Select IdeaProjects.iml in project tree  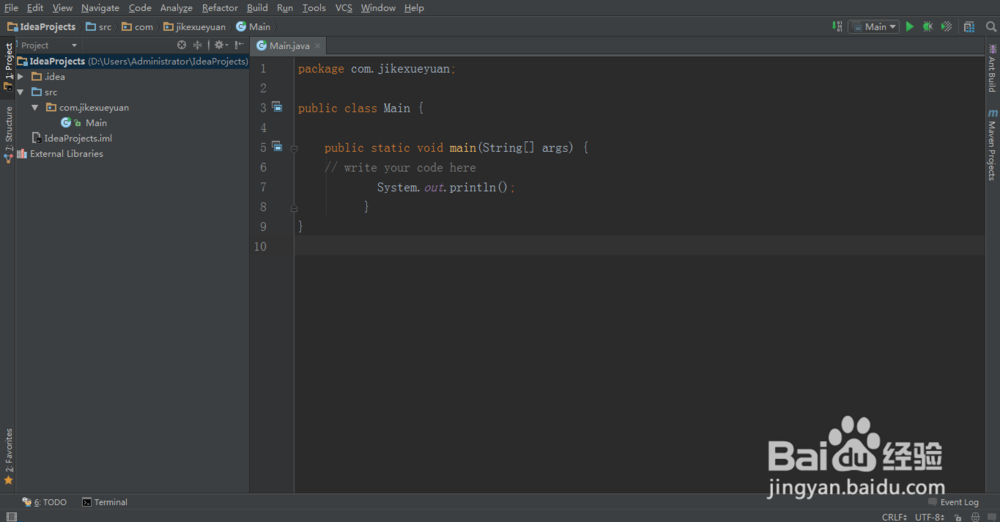point(78,138)
